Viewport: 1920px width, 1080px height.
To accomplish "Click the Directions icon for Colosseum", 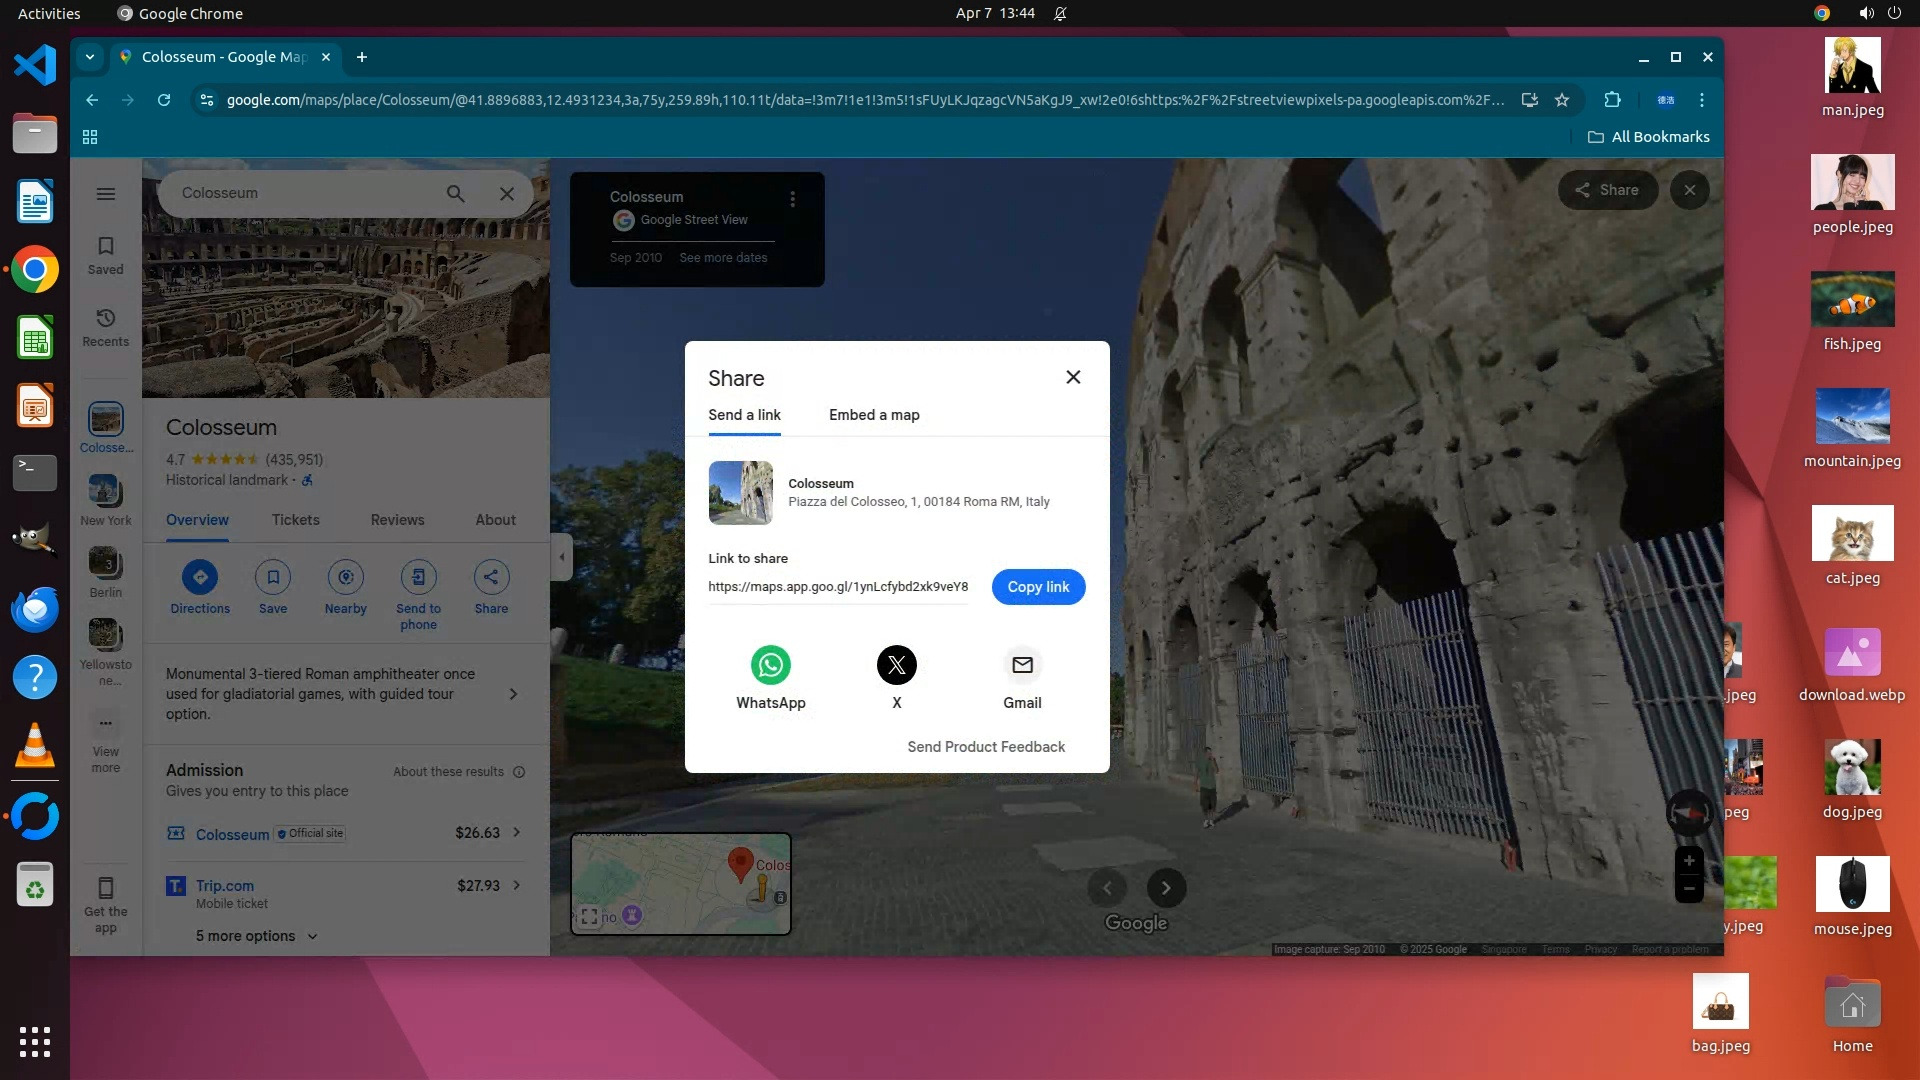I will point(200,577).
